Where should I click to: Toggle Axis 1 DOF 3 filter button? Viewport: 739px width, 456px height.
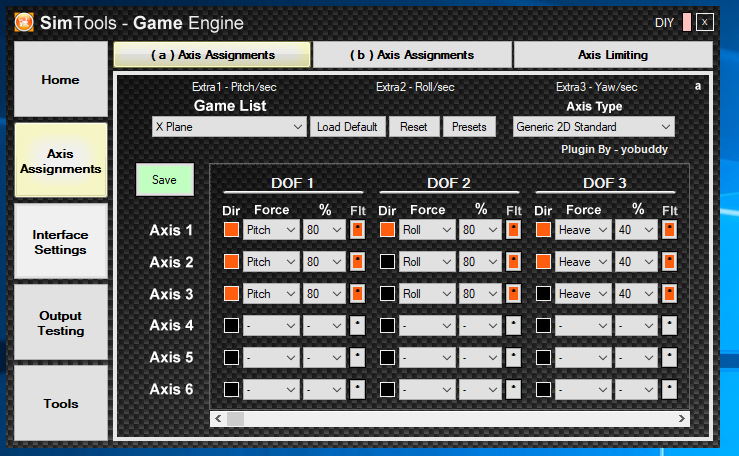click(669, 230)
